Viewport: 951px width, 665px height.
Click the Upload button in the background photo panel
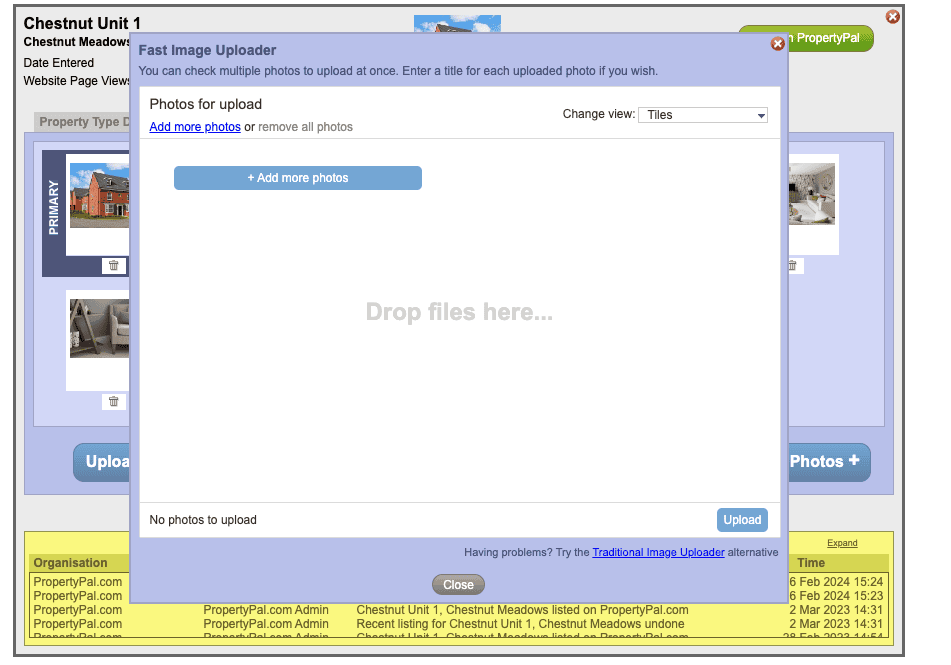102,462
